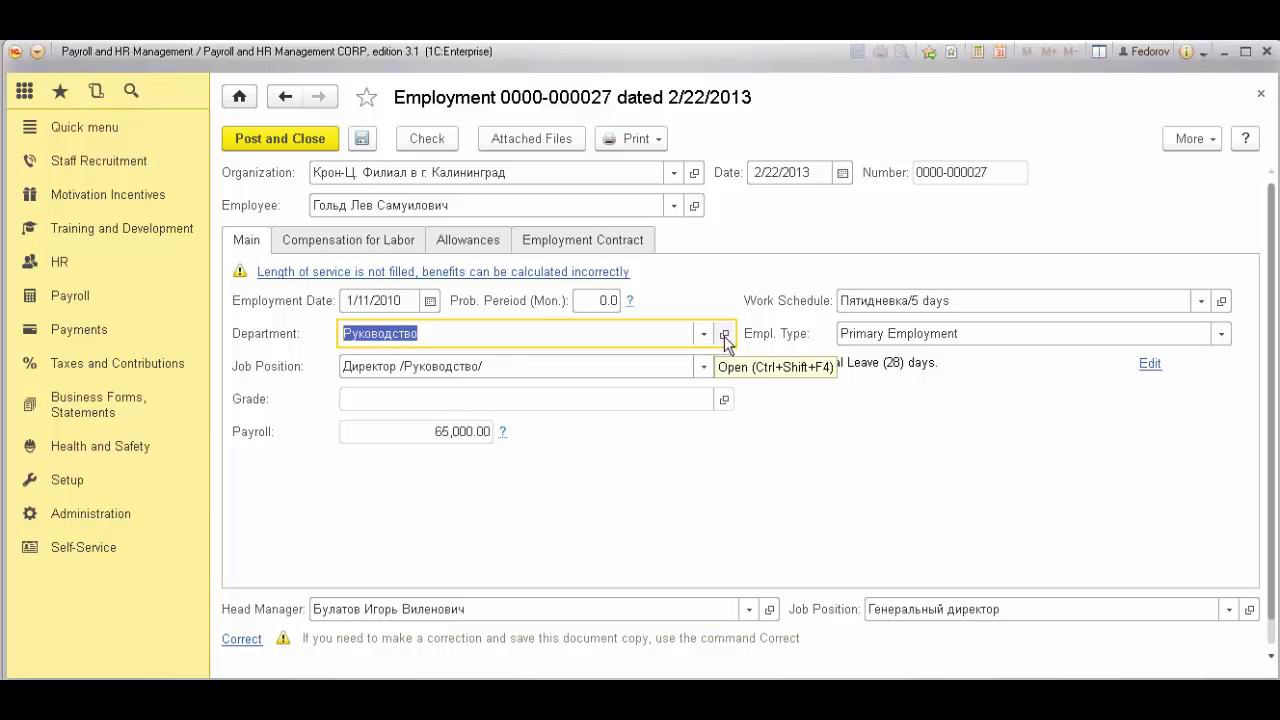This screenshot has width=1280, height=720.
Task: Toggle the window layout icon in title bar
Action: coord(1098,52)
